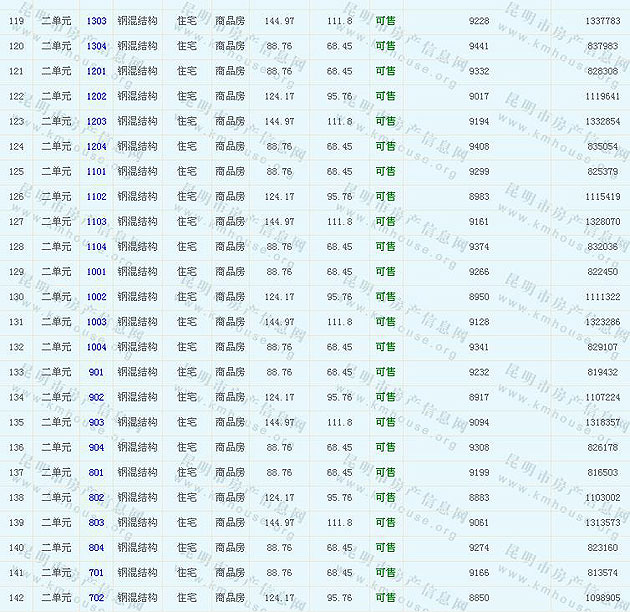
Task: Select row number 142 cell
Action: pyautogui.click(x=16, y=598)
